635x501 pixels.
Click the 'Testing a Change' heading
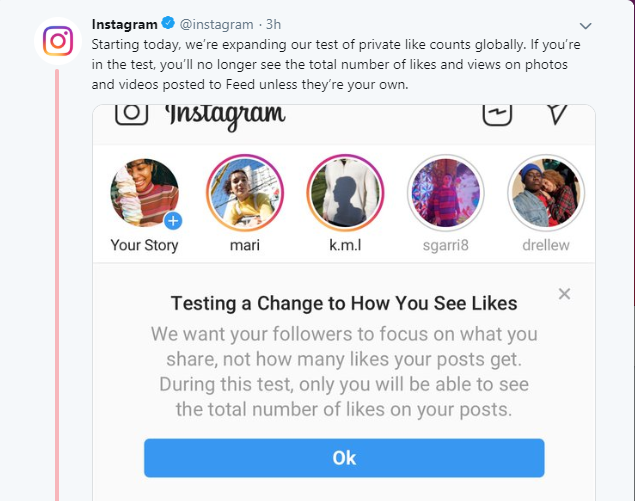coord(344,303)
